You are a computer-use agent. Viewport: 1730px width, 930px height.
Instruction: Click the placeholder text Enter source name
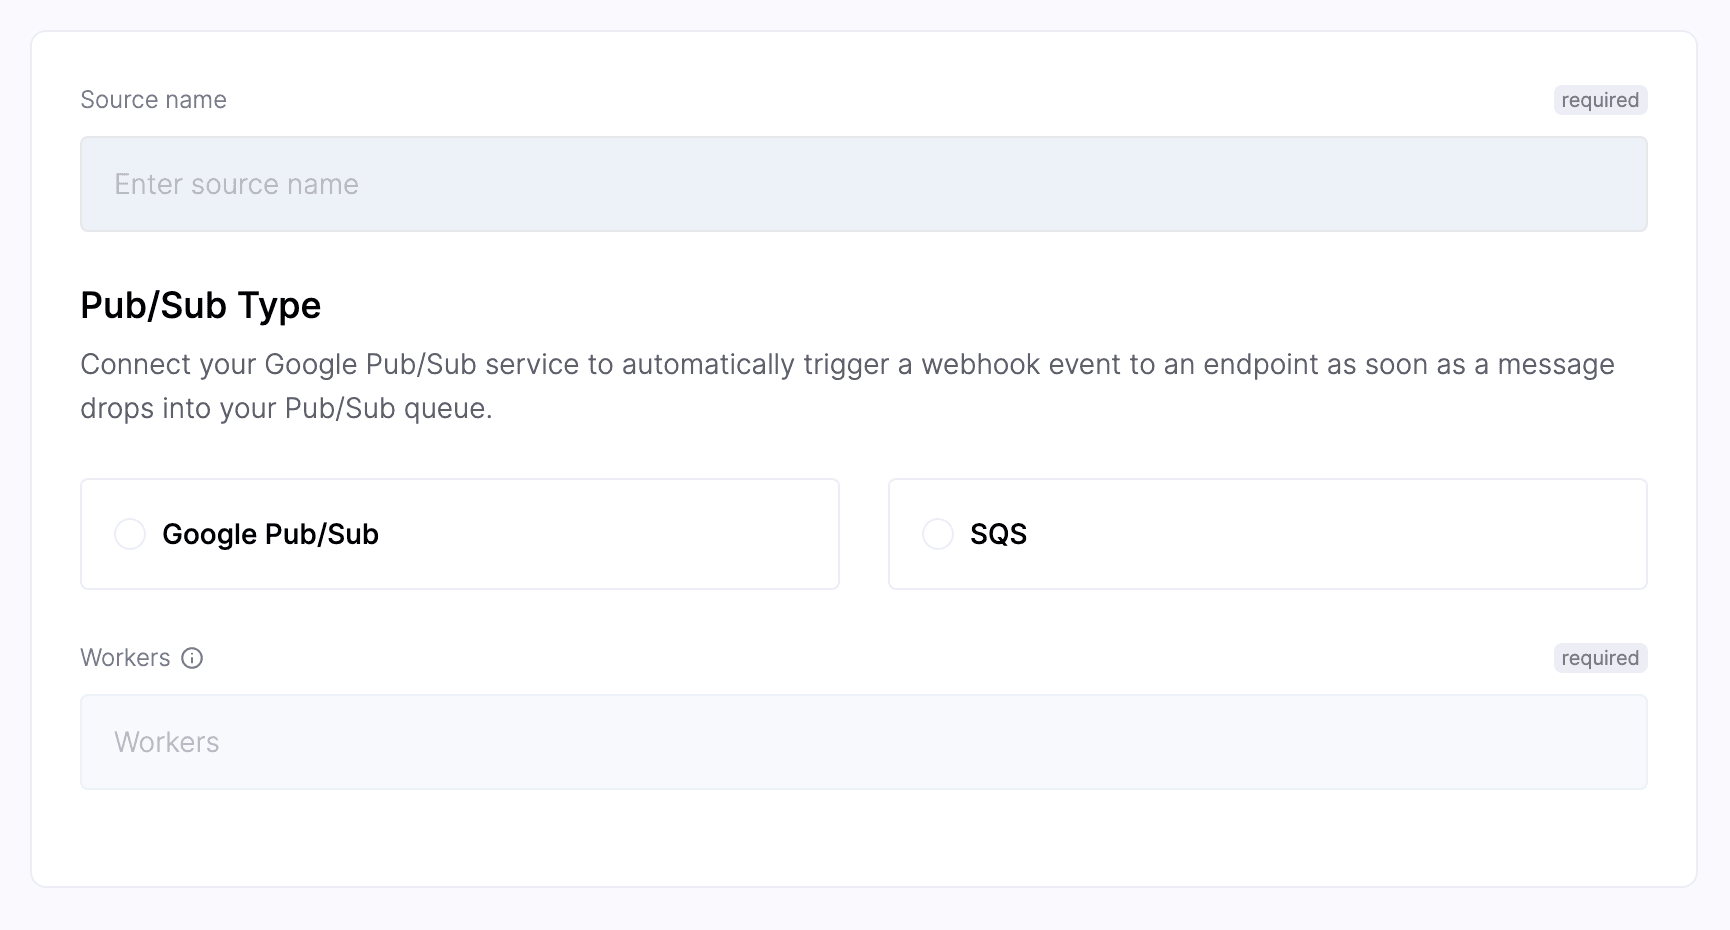pyautogui.click(x=236, y=184)
